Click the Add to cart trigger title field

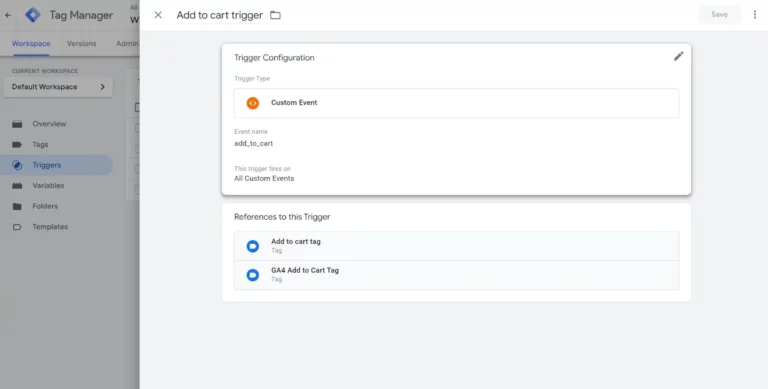coord(219,15)
